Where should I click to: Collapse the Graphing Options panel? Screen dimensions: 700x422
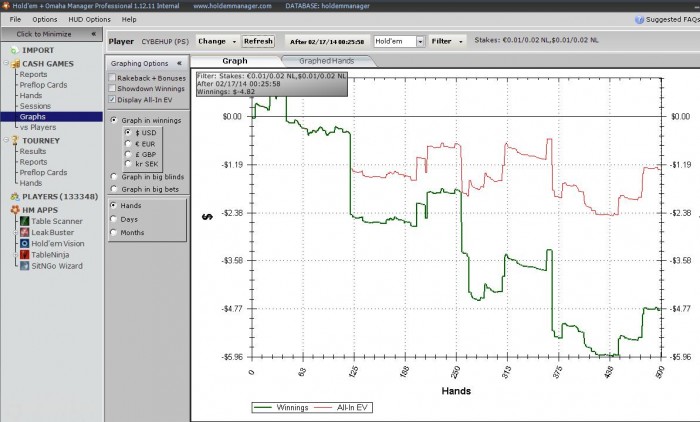pyautogui.click(x=178, y=62)
